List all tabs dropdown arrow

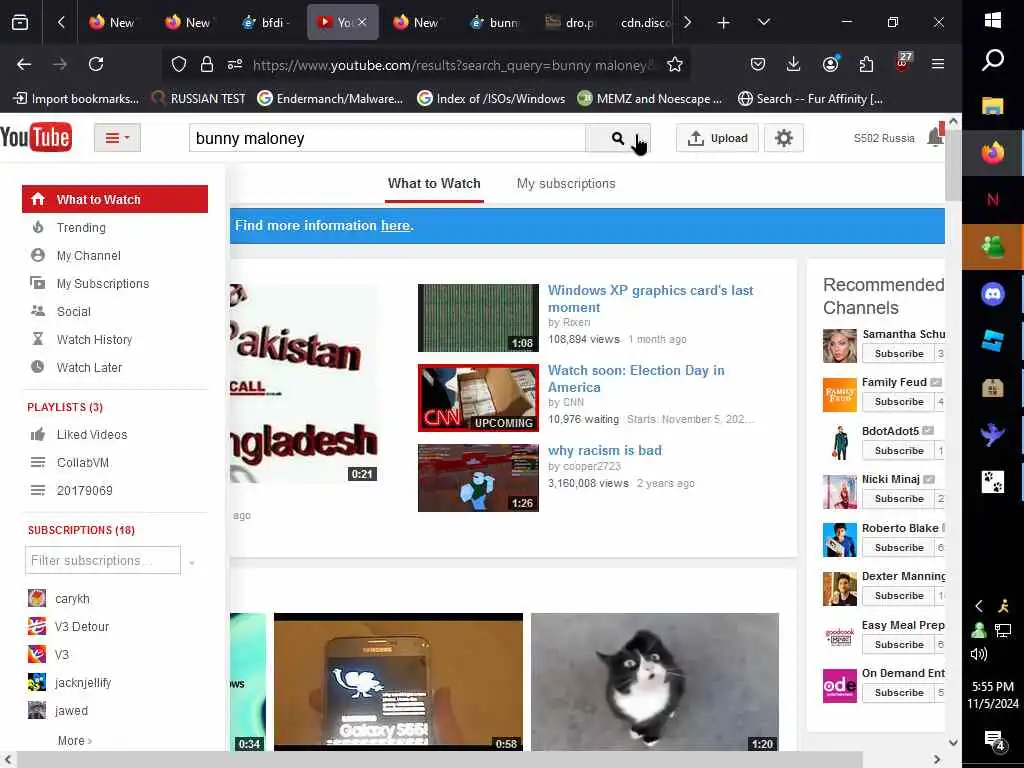(x=763, y=23)
